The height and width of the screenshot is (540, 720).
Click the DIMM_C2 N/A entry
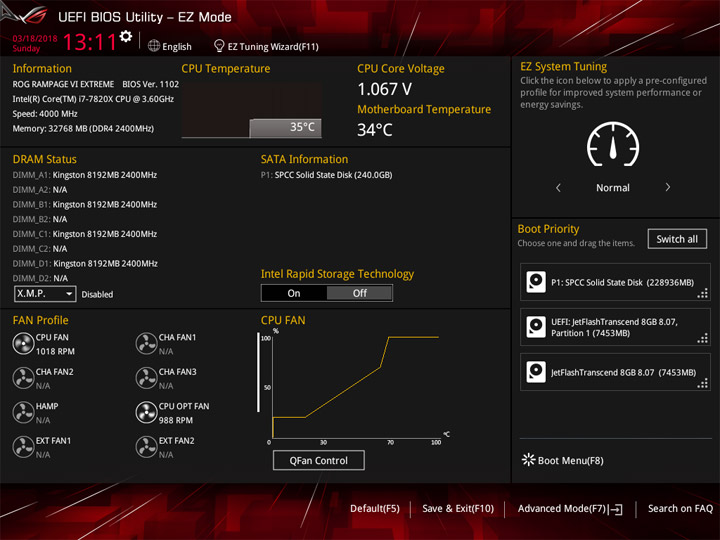(x=39, y=248)
